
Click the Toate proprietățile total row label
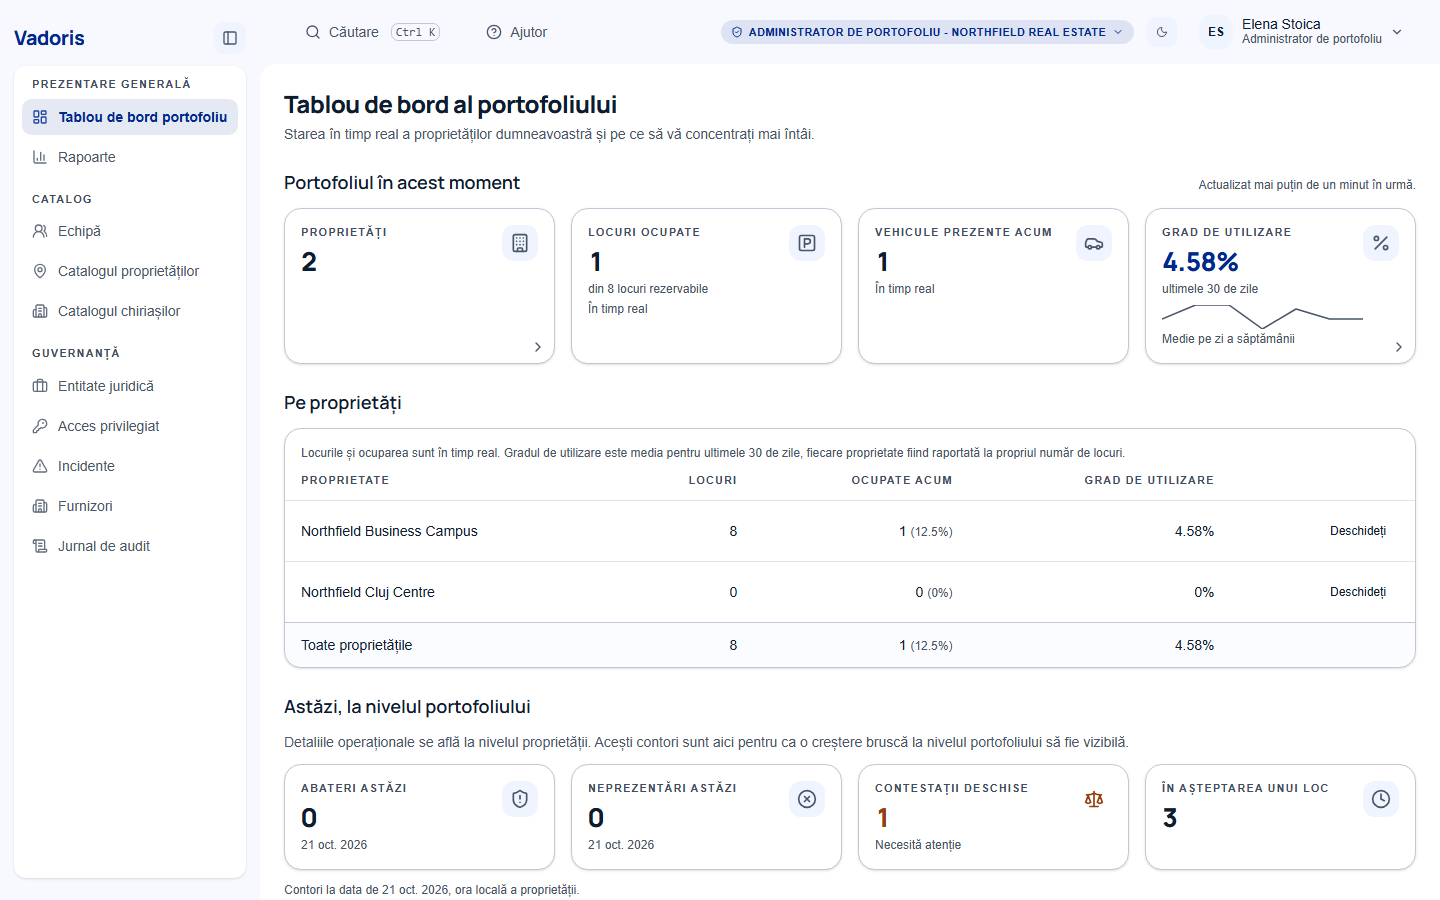(357, 645)
